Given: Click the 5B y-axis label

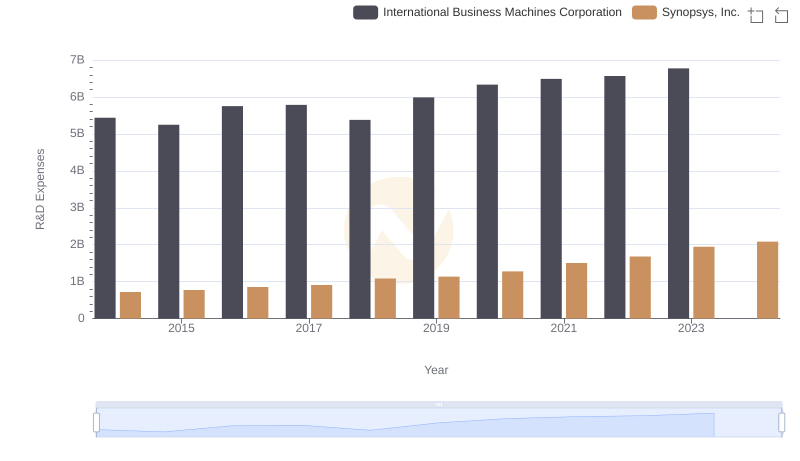Looking at the screenshot, I should pos(77,134).
